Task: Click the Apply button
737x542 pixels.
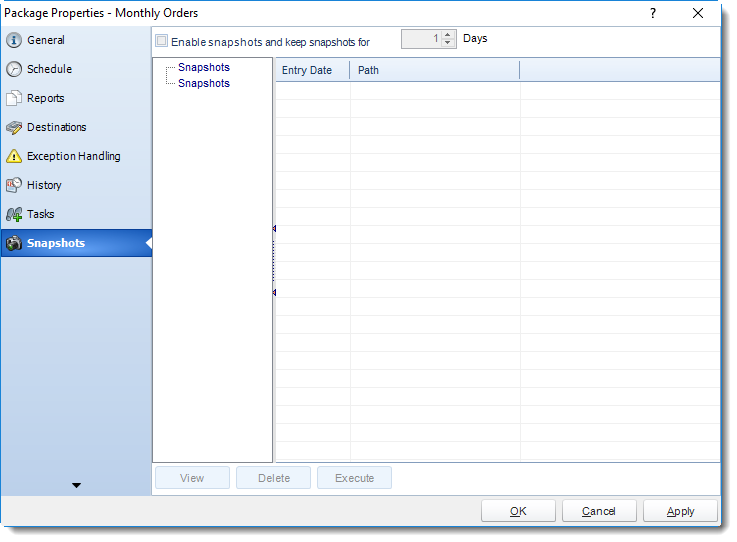Action: coord(680,511)
